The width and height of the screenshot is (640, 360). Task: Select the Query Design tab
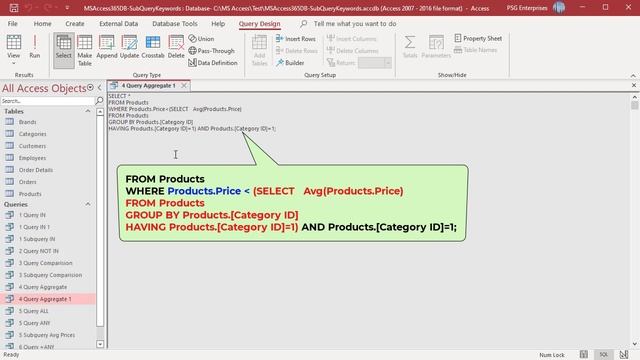260,24
